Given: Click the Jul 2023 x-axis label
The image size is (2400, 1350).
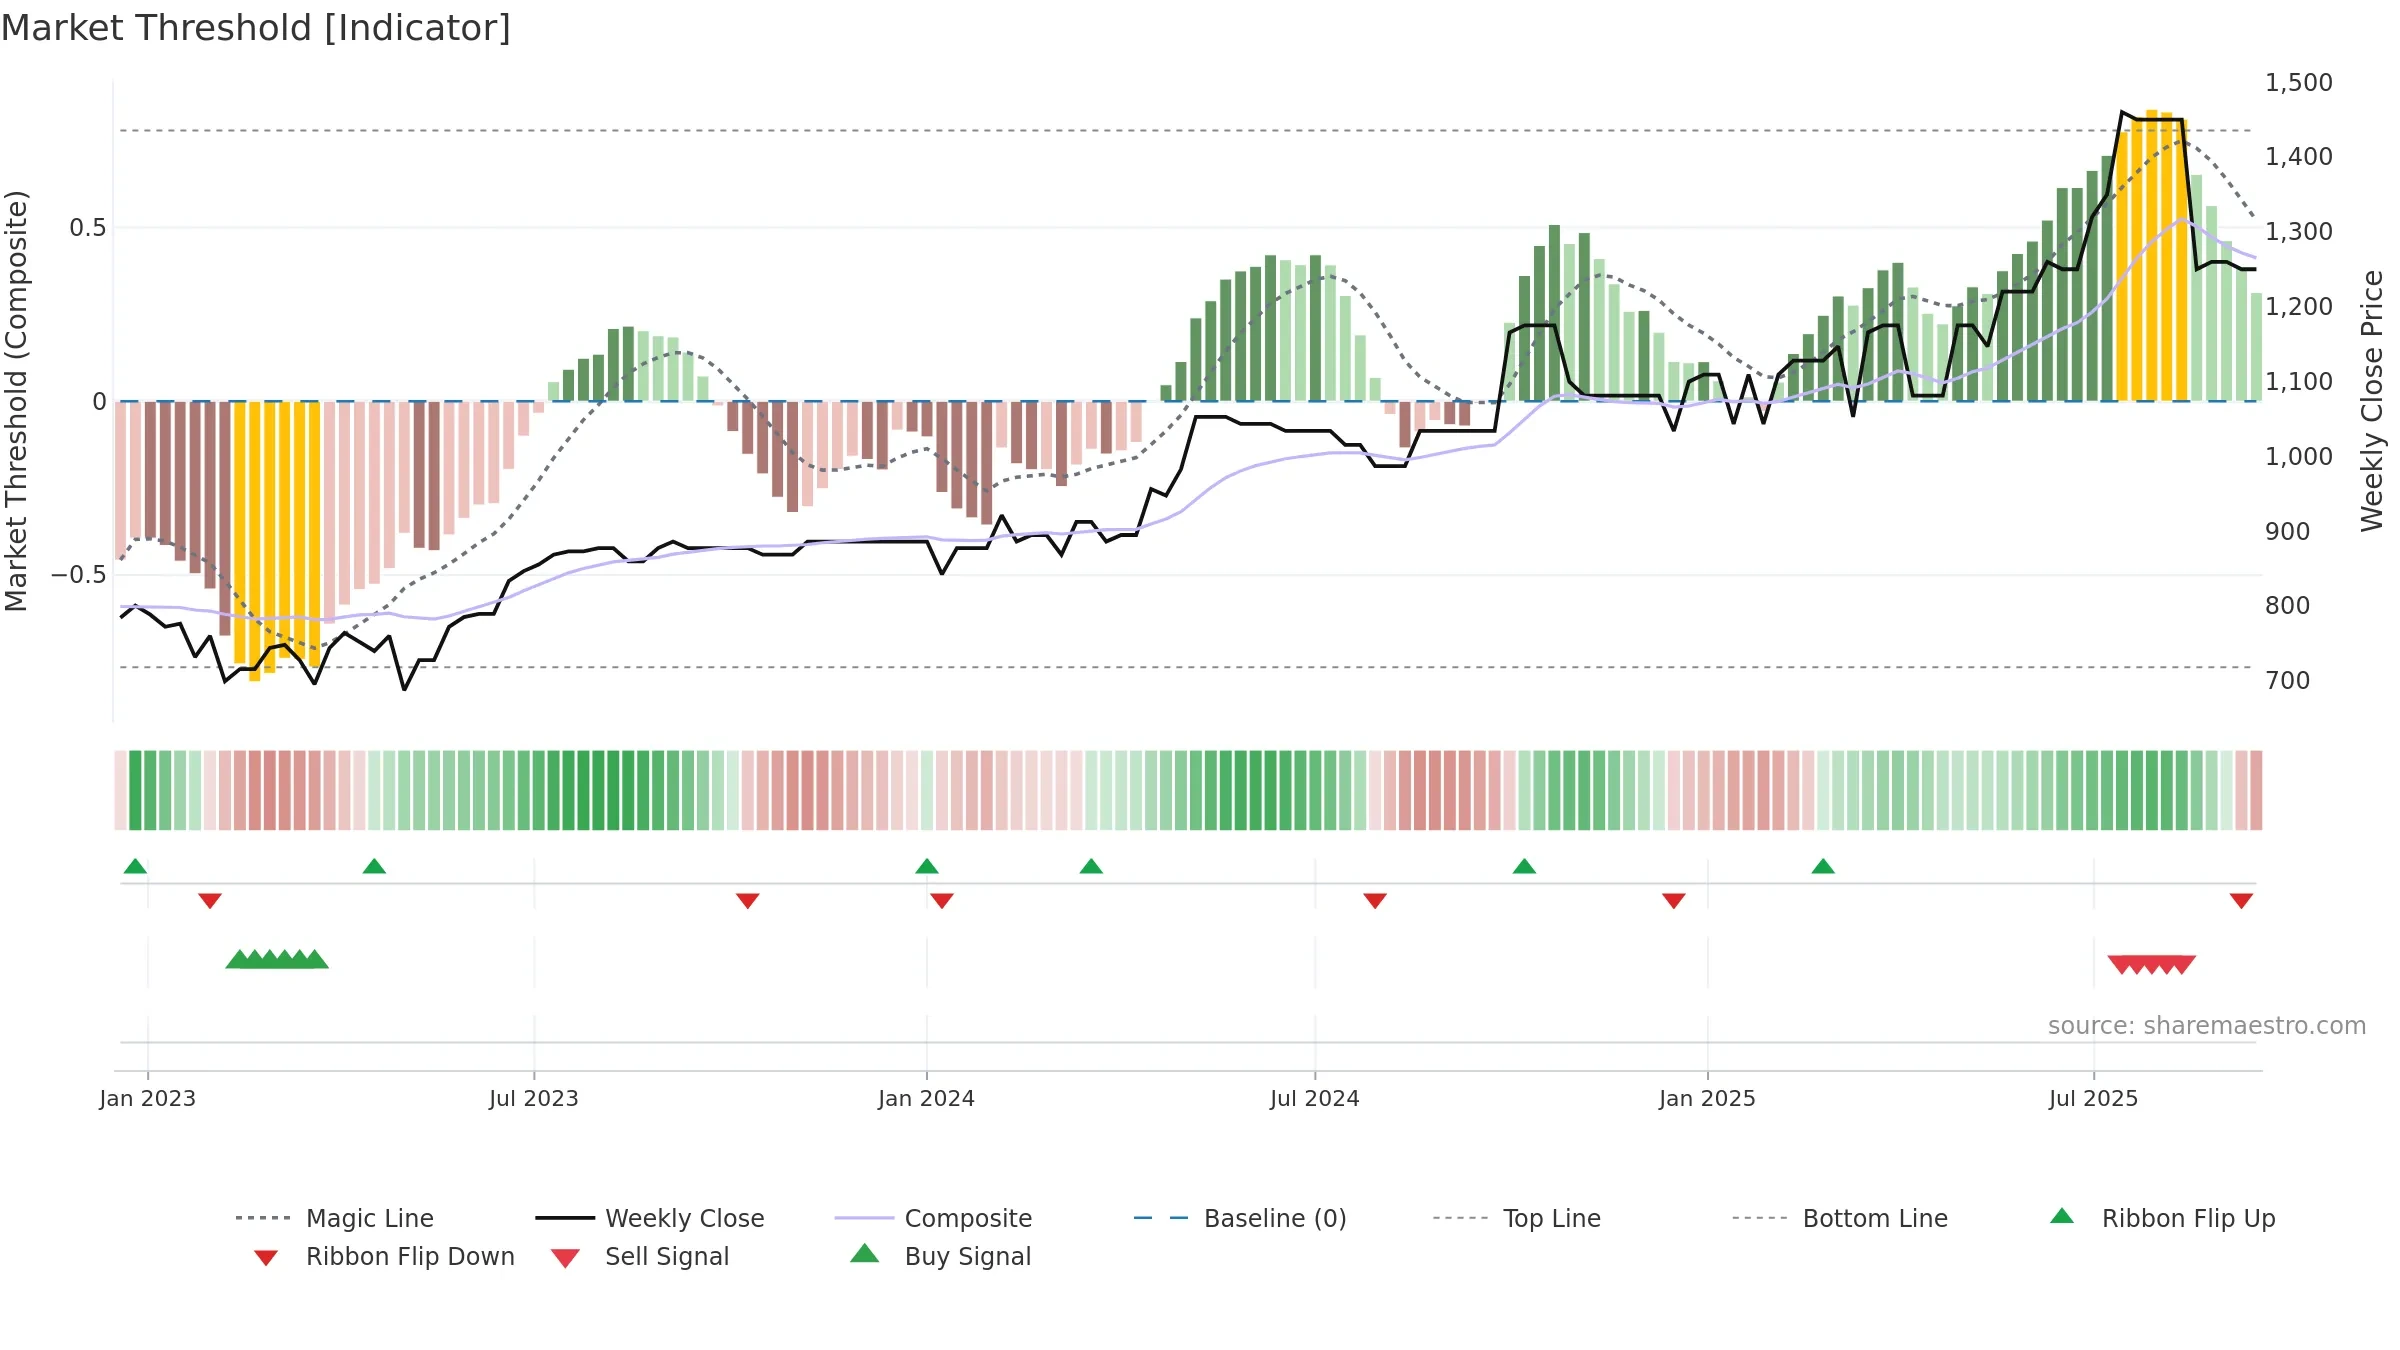Looking at the screenshot, I should click(534, 1098).
